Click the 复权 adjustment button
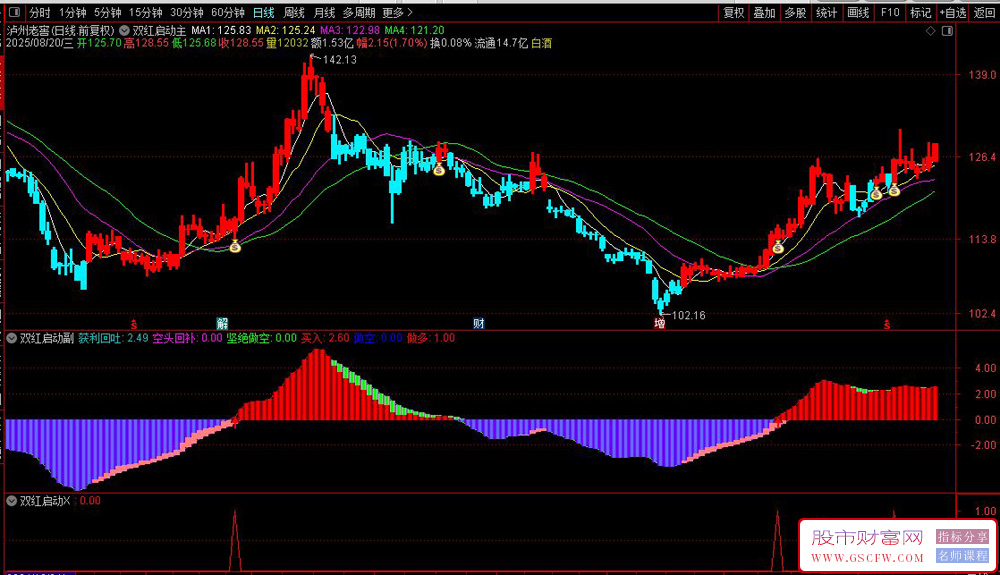 pos(733,13)
